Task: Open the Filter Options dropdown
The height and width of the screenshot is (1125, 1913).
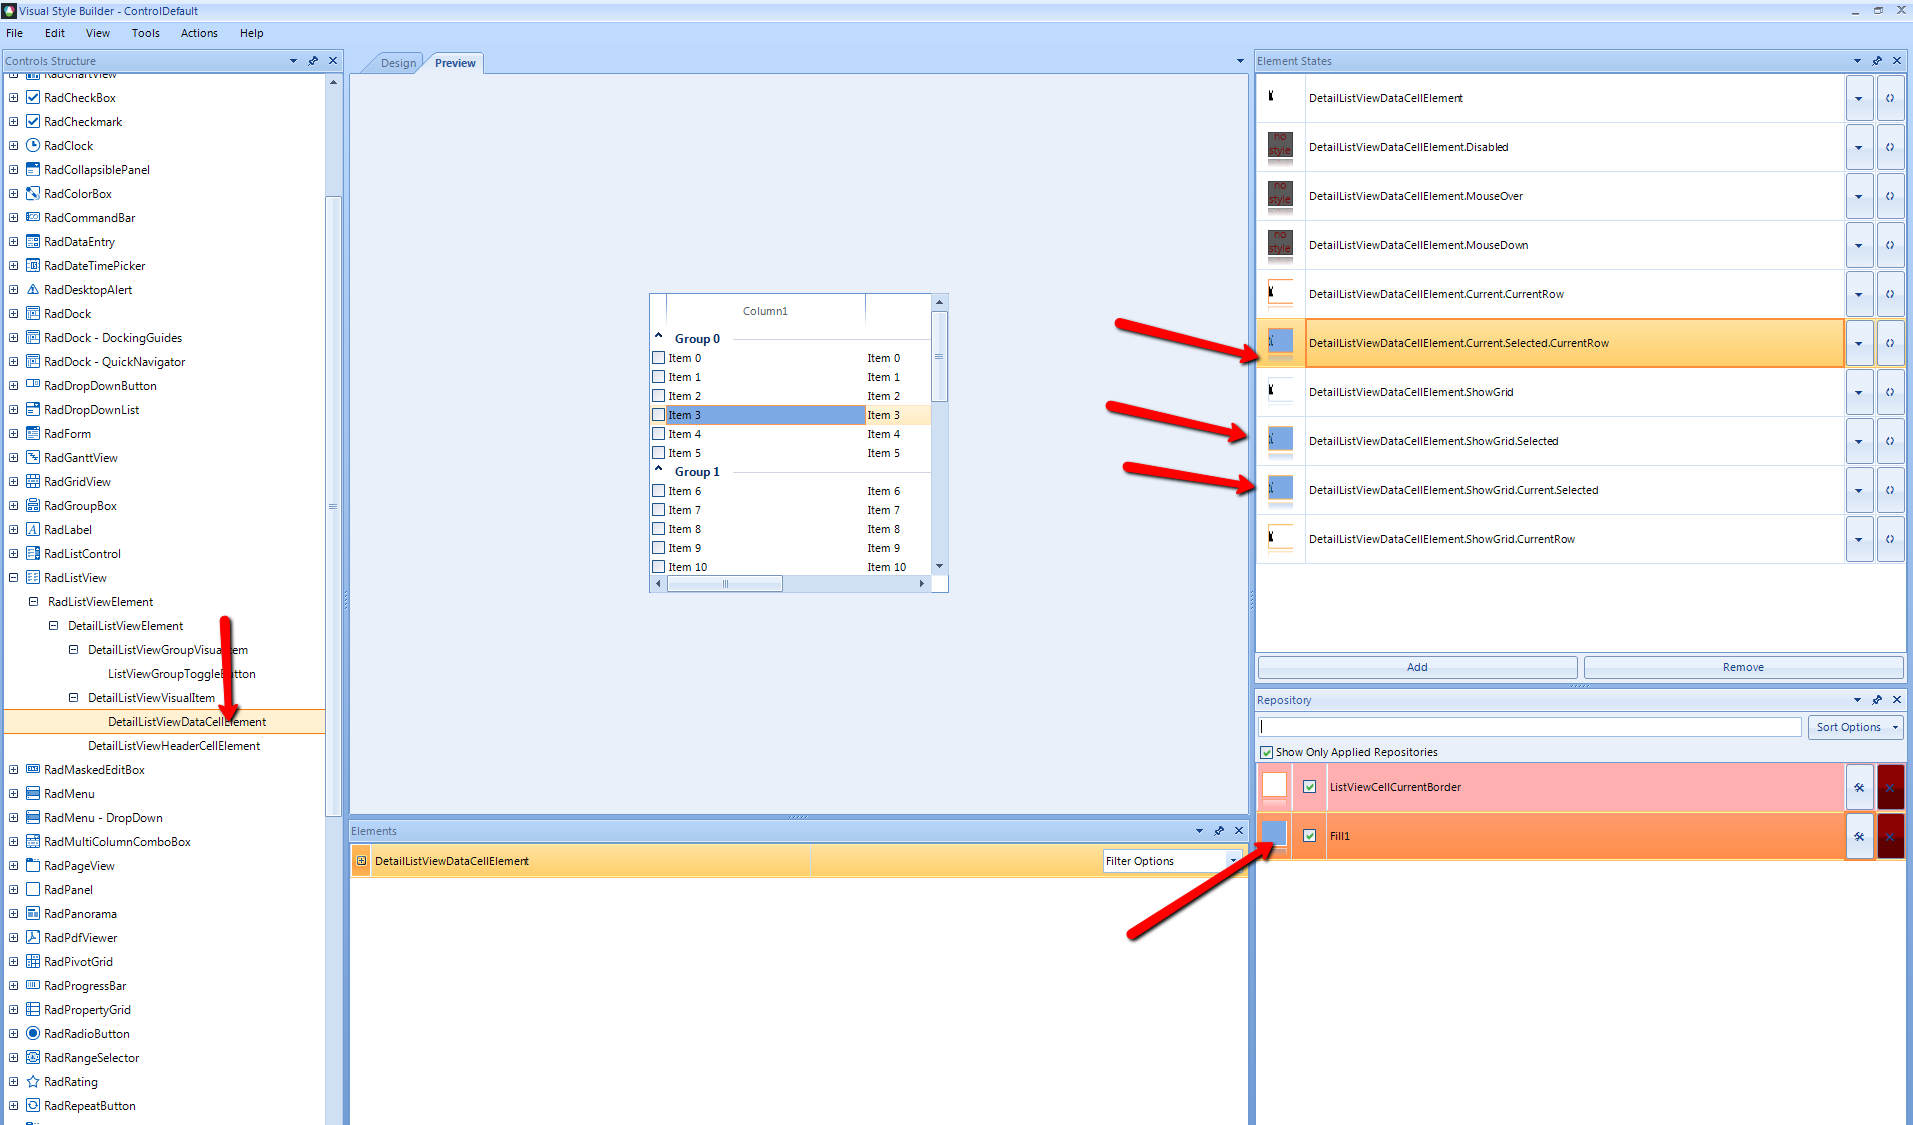Action: point(1234,861)
